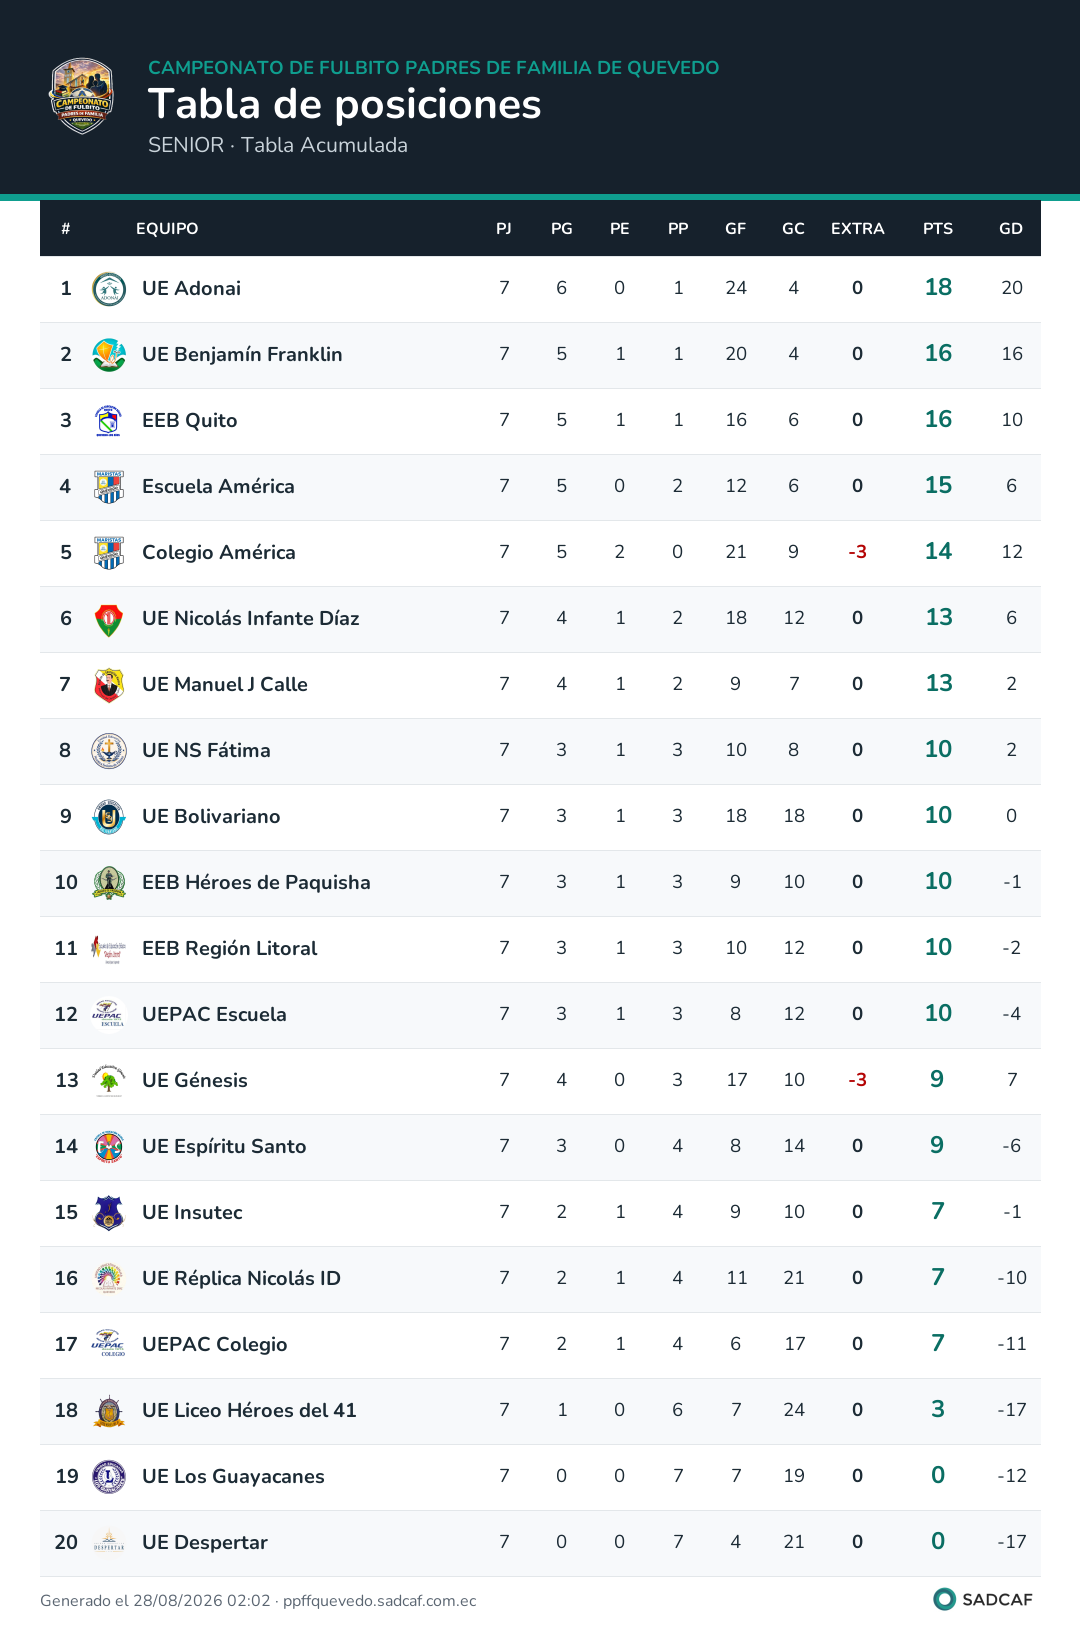The width and height of the screenshot is (1080, 1652).
Task: Click the UE Los Guayacanes emblem
Action: tap(109, 1477)
